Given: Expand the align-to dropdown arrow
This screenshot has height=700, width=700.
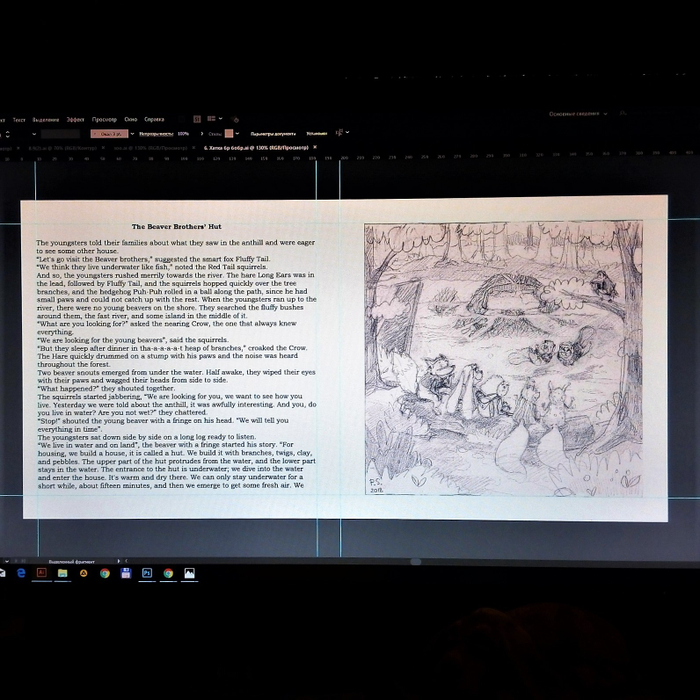Looking at the screenshot, I should (x=347, y=132).
